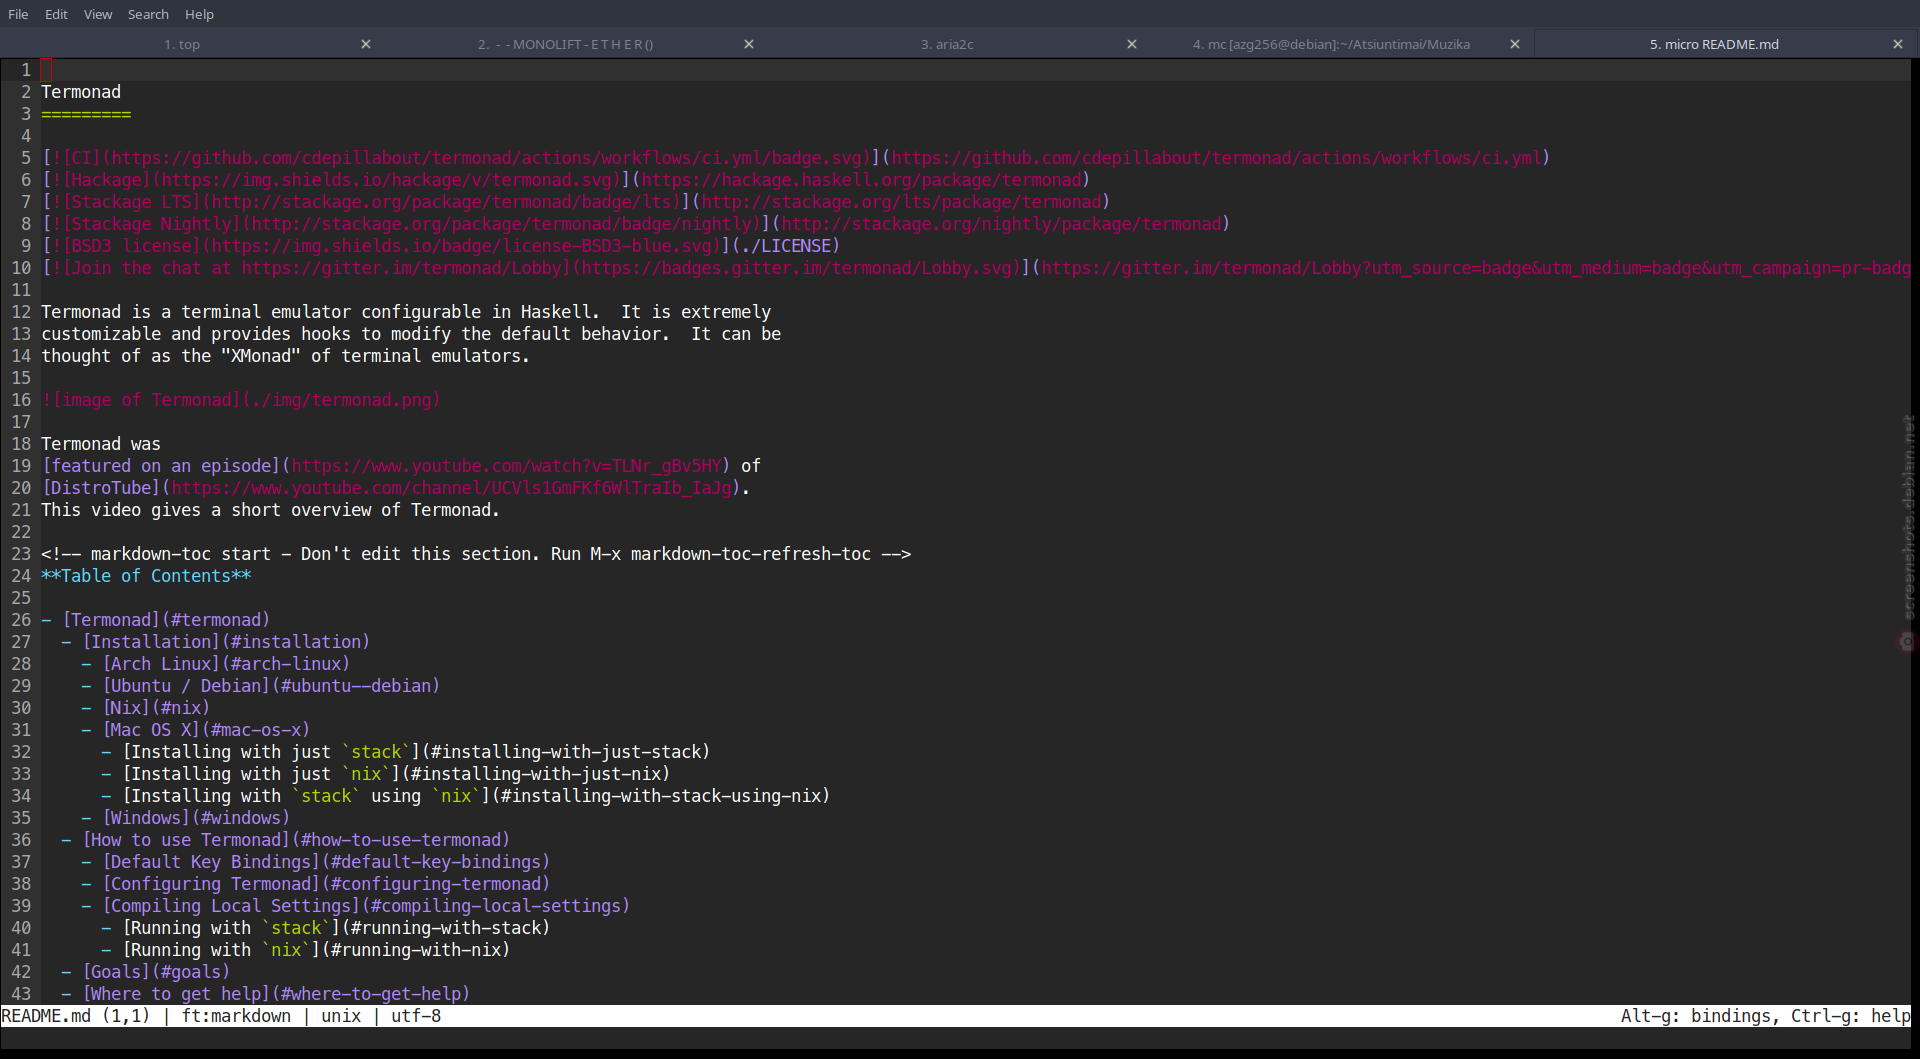Click 'ft:markdown' in the status line
This screenshot has height=1059, width=1920.
tap(236, 1016)
